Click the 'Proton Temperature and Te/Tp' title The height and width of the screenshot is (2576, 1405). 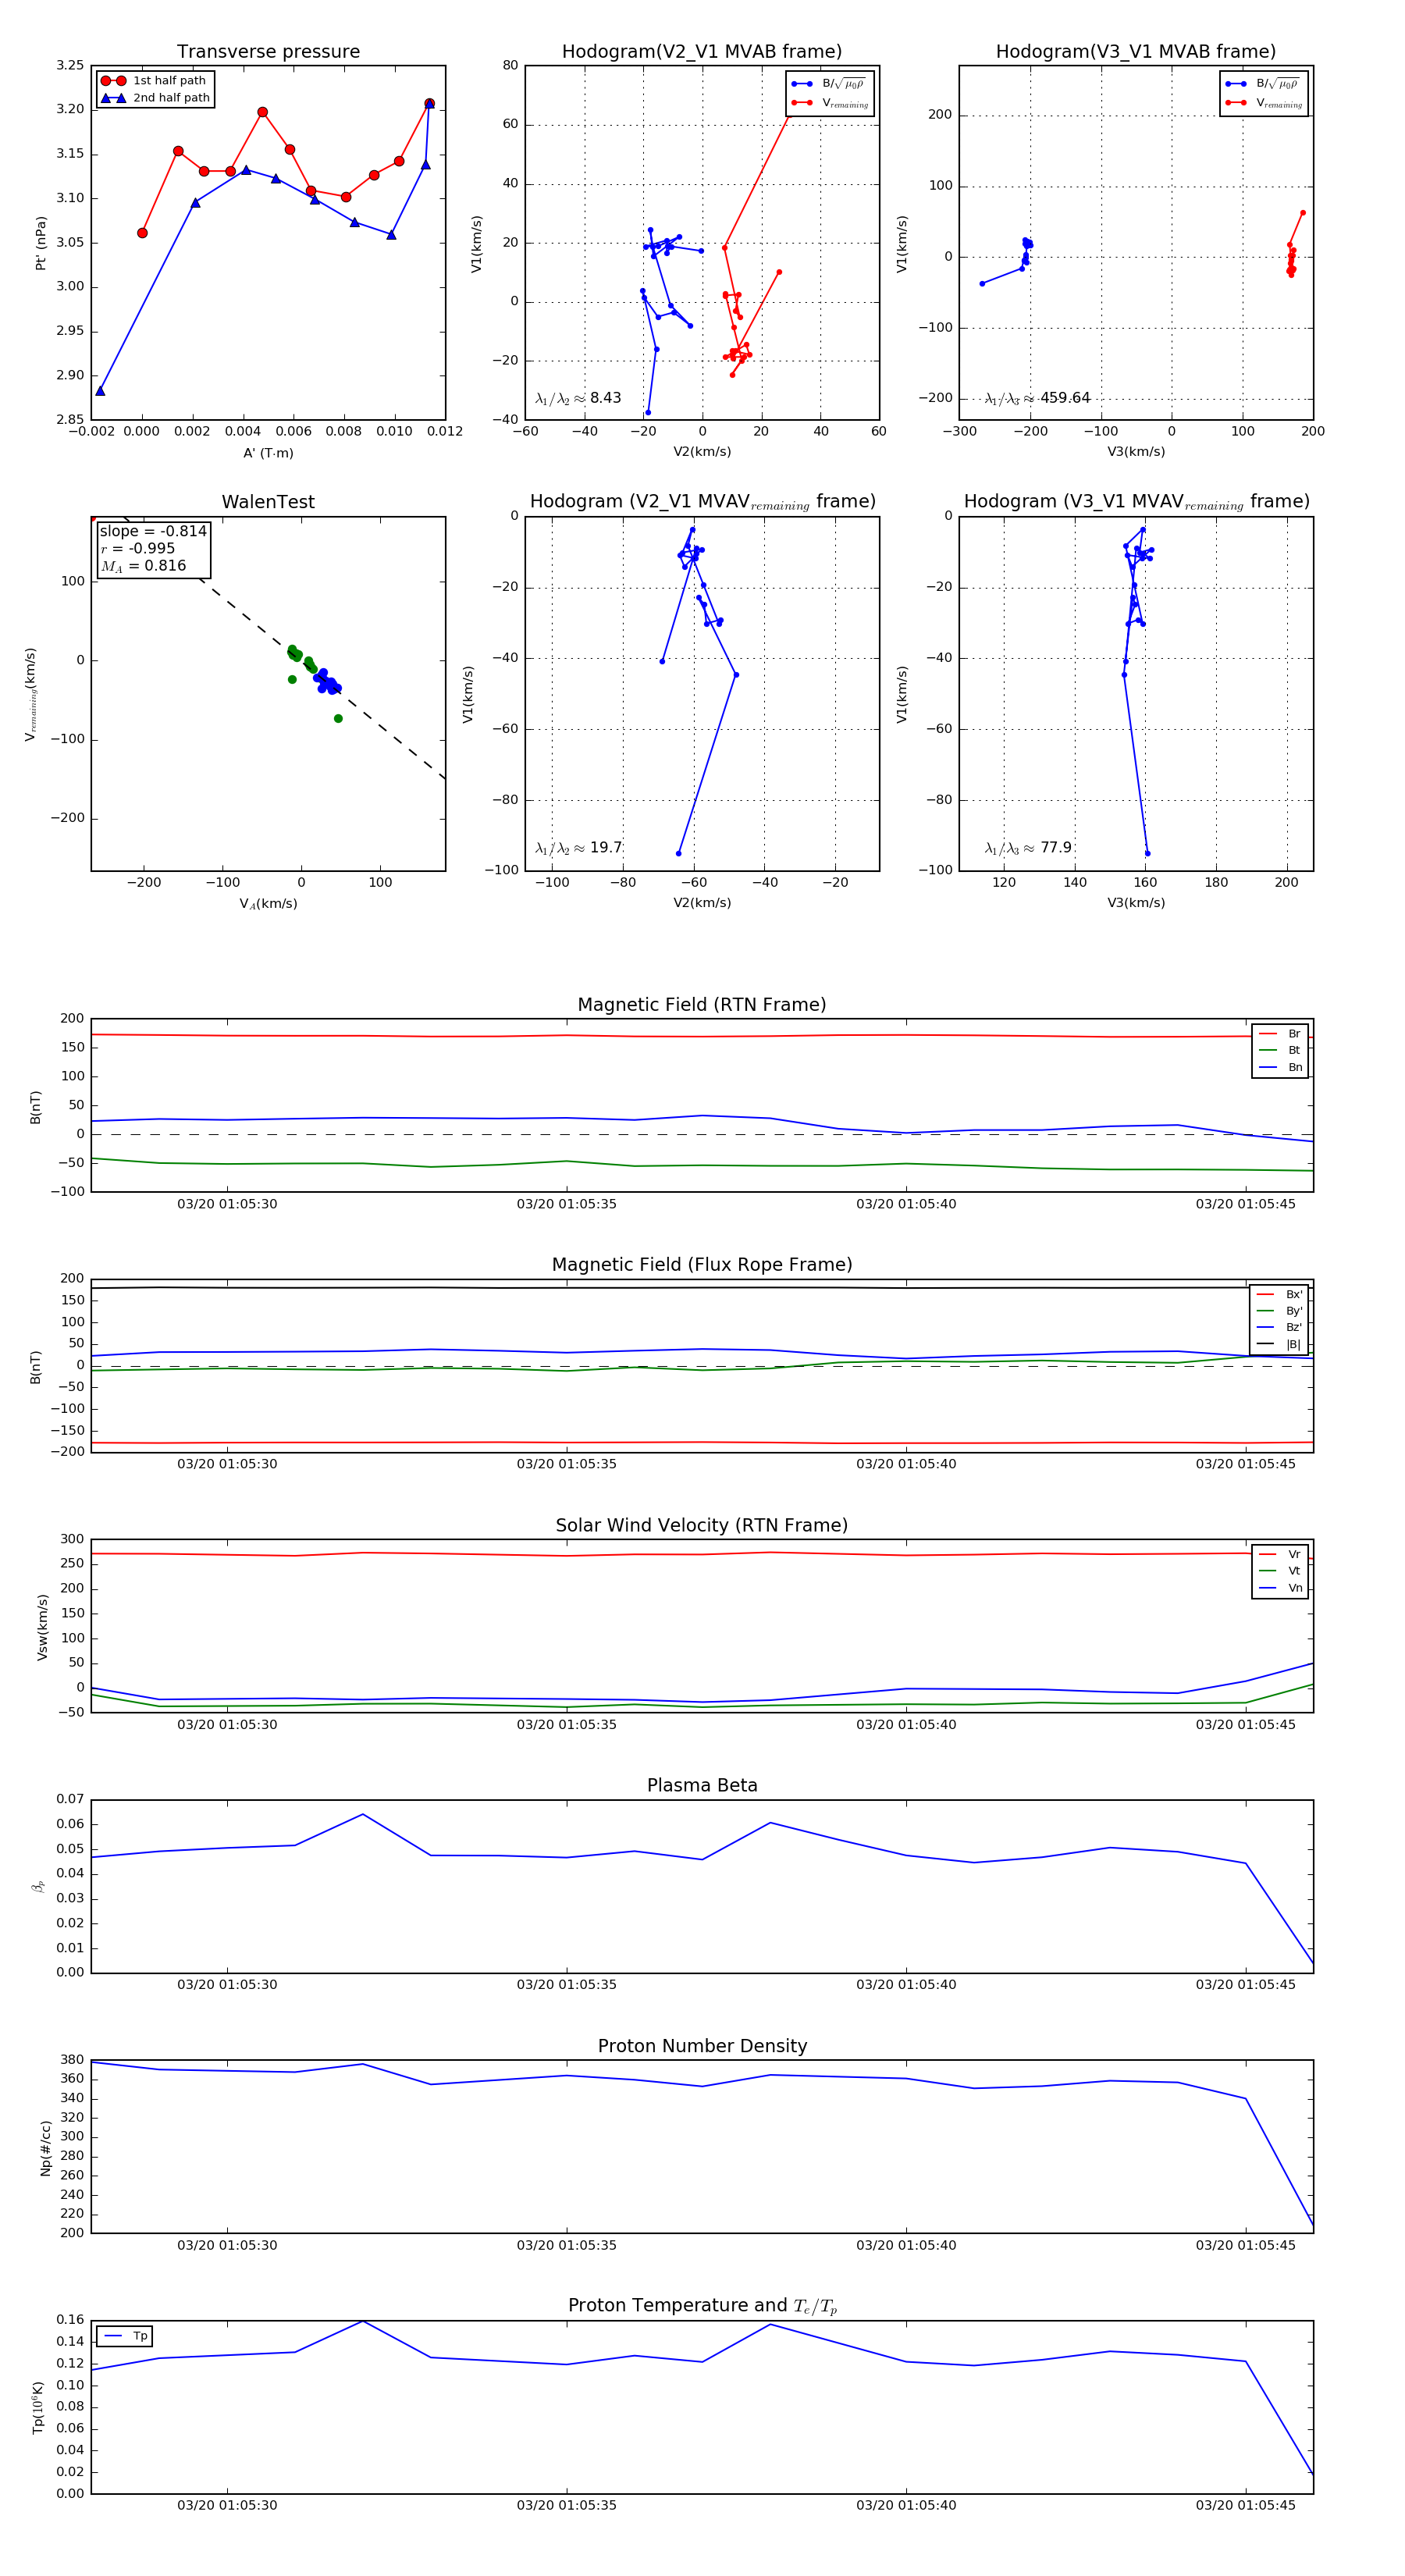click(x=702, y=2306)
